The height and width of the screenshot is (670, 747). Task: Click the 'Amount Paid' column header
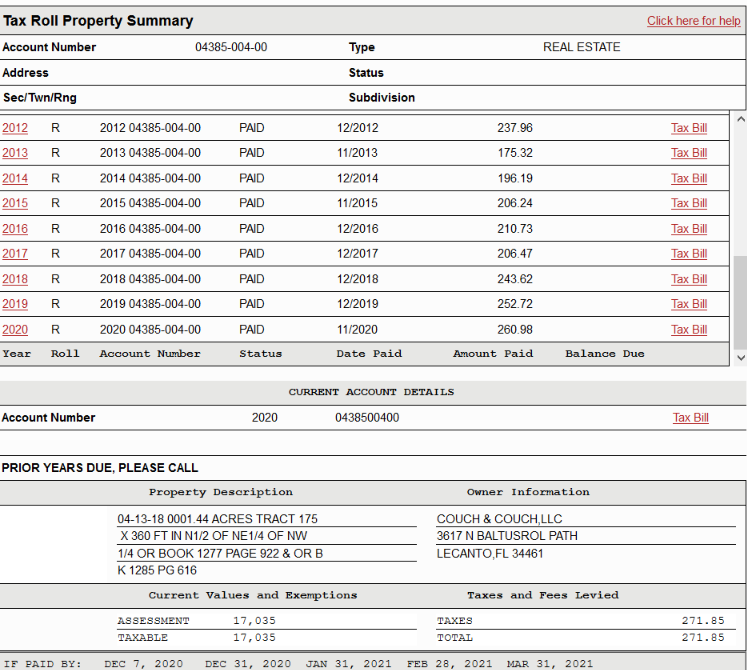(493, 354)
